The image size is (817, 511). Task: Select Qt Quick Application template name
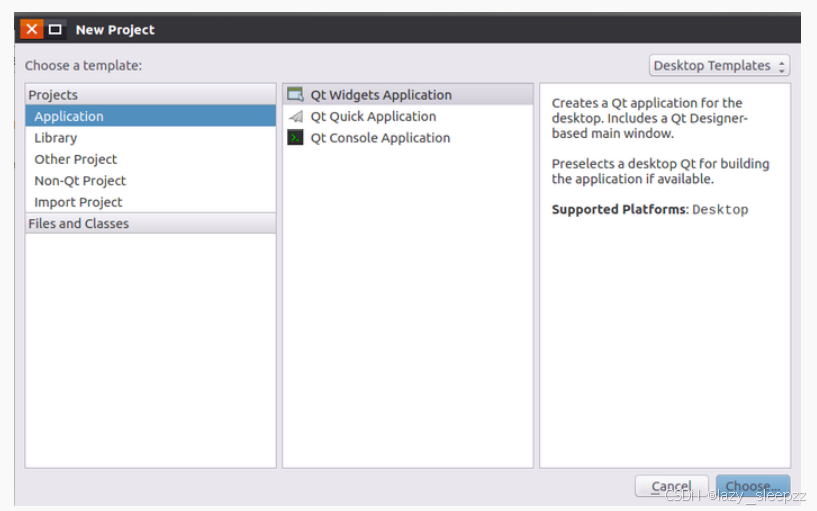373,116
